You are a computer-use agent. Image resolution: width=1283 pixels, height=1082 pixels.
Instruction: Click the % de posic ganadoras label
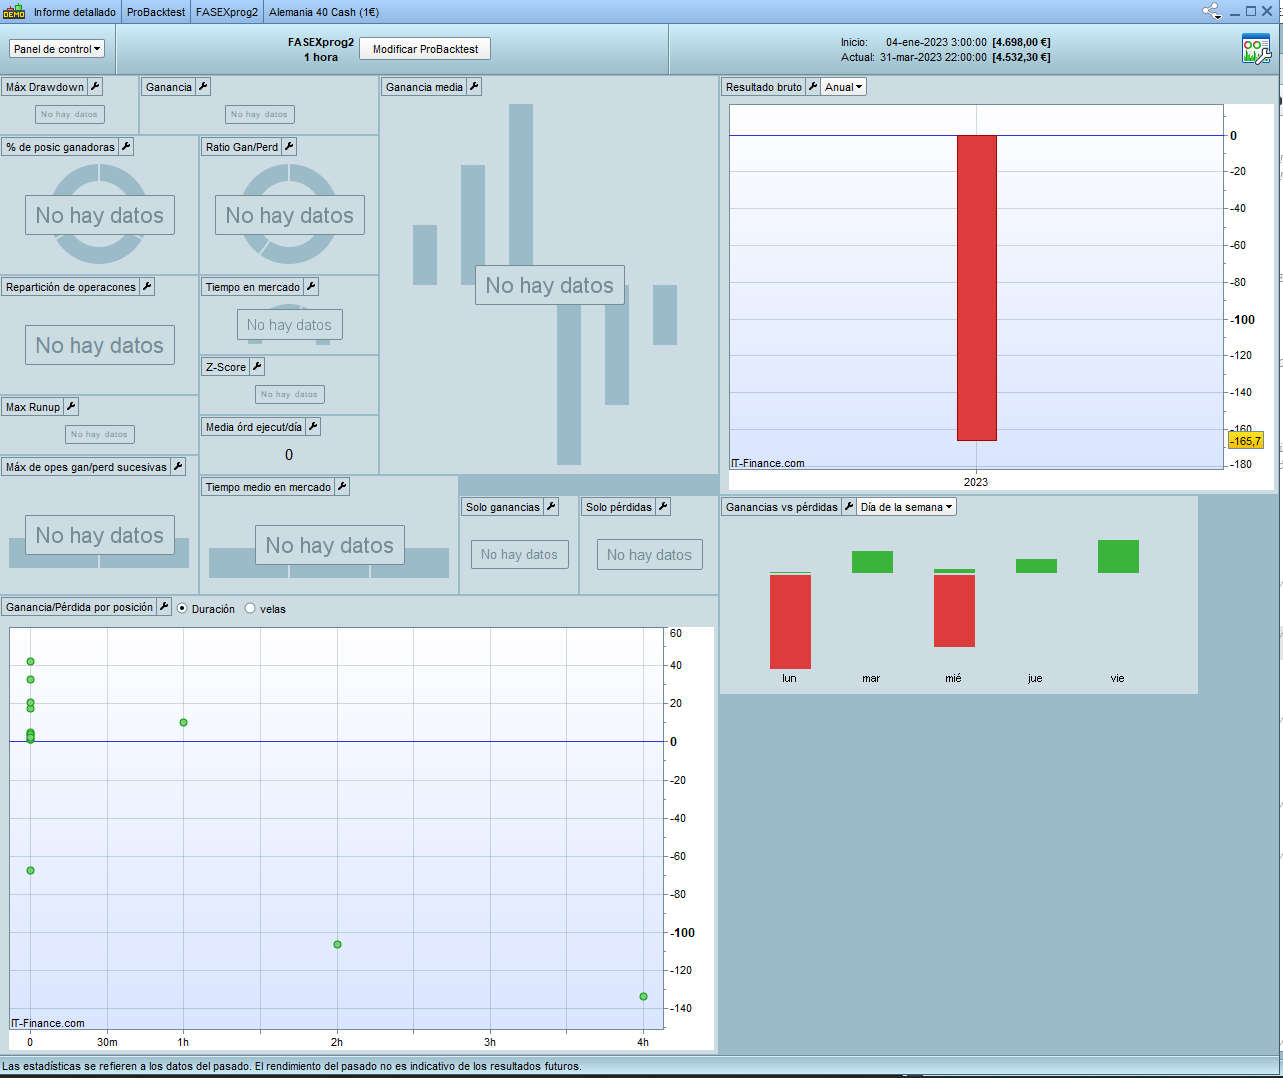(60, 147)
